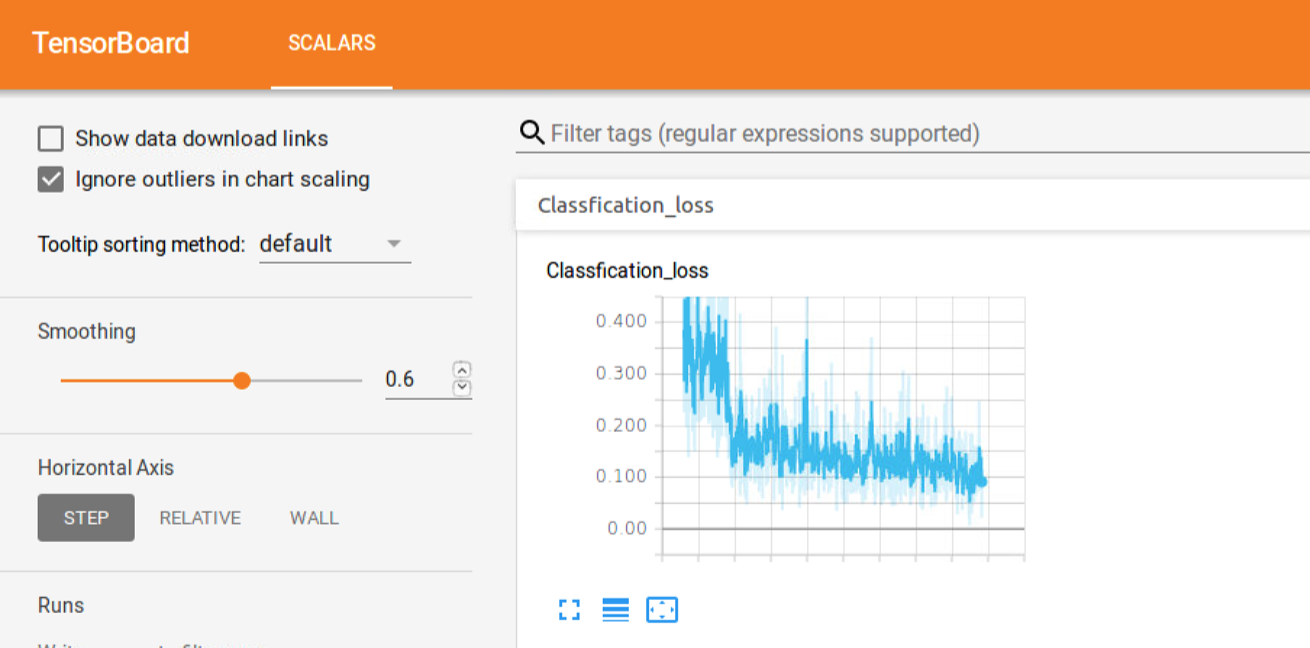Disable Ignore outliers in chart scaling
Viewport: 1310px width, 648px height.
click(x=50, y=179)
